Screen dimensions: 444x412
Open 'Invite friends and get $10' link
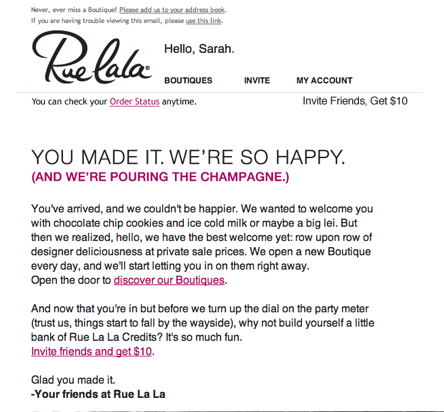tap(91, 351)
